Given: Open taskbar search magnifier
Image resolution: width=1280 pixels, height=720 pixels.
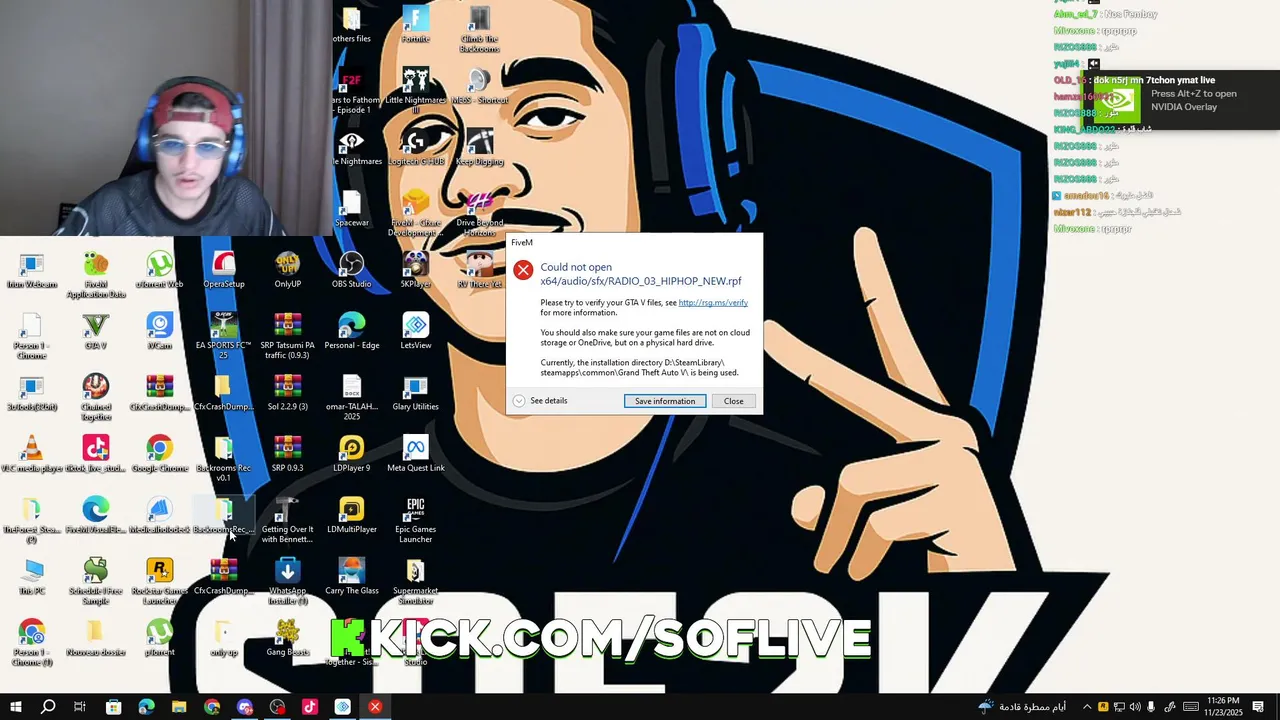Looking at the screenshot, I should click(47, 707).
